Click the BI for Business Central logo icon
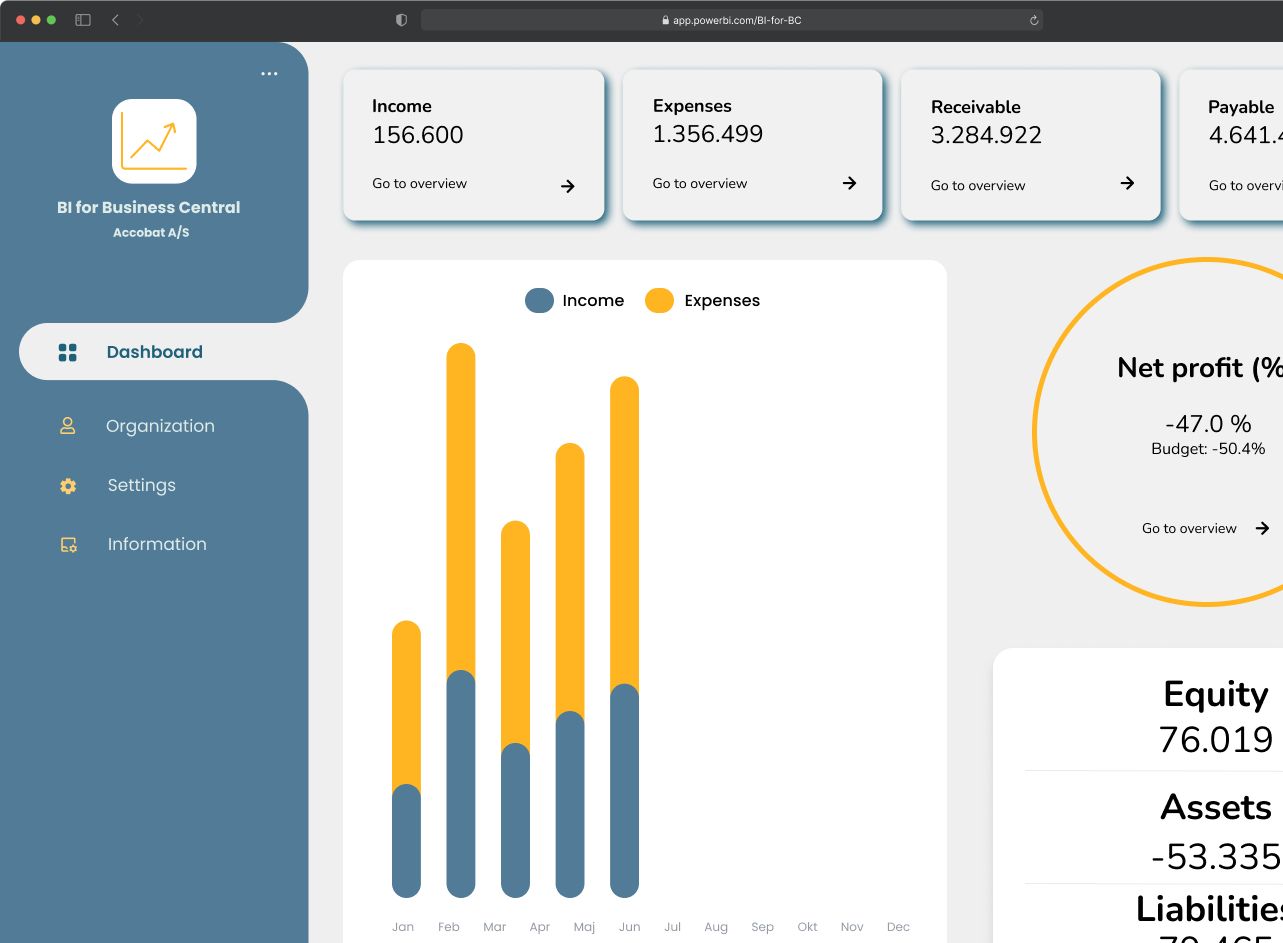The height and width of the screenshot is (943, 1283). (153, 141)
